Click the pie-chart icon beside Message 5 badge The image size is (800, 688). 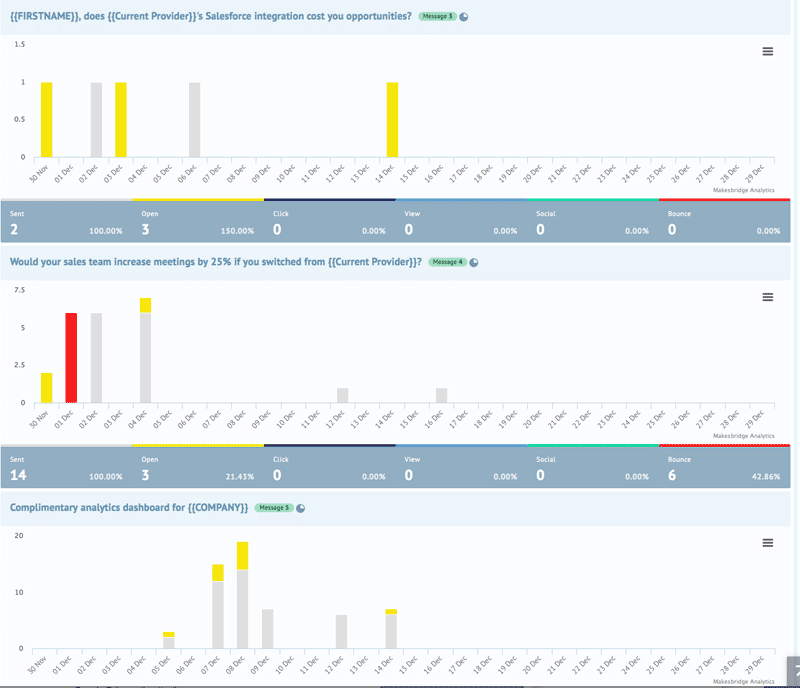point(303,507)
